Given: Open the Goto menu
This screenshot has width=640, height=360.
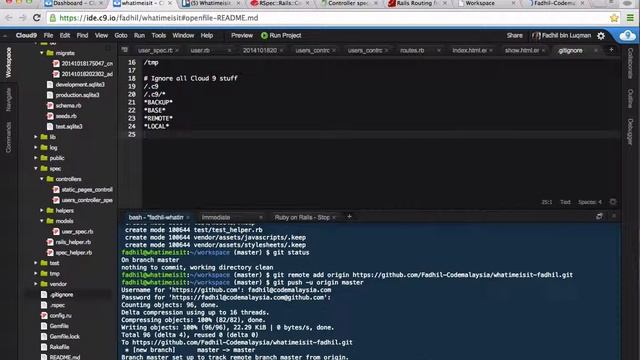Looking at the screenshot, I should pyautogui.click(x=121, y=36).
